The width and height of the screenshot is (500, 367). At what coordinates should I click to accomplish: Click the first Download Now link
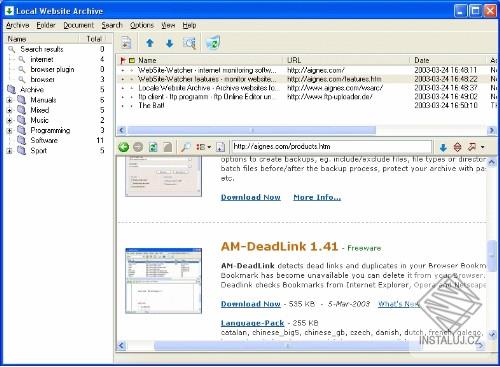251,197
